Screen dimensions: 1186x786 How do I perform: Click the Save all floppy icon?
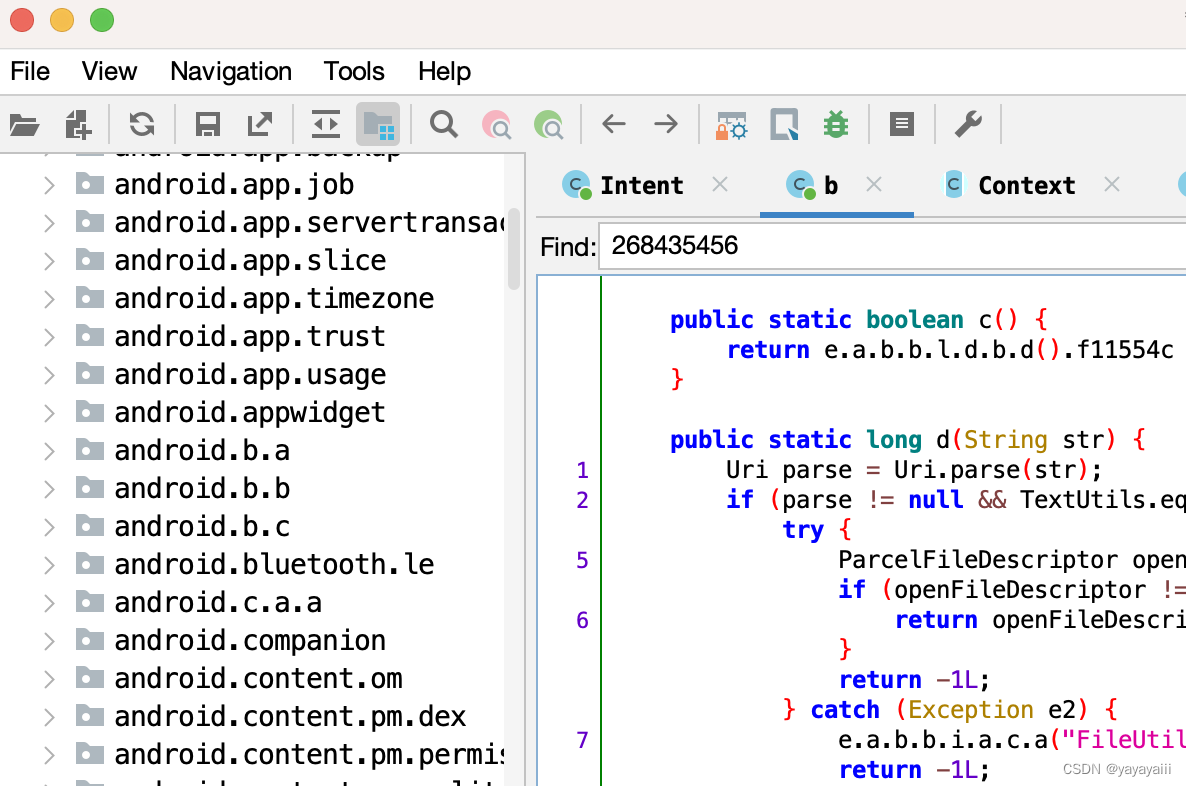pyautogui.click(x=207, y=124)
